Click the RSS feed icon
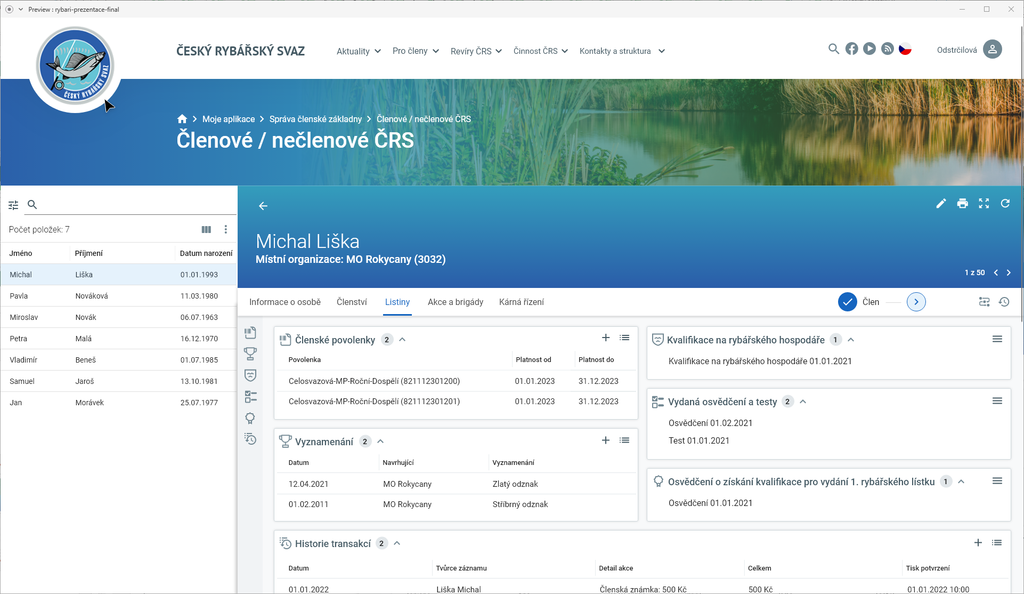Image resolution: width=1024 pixels, height=594 pixels. [x=887, y=49]
